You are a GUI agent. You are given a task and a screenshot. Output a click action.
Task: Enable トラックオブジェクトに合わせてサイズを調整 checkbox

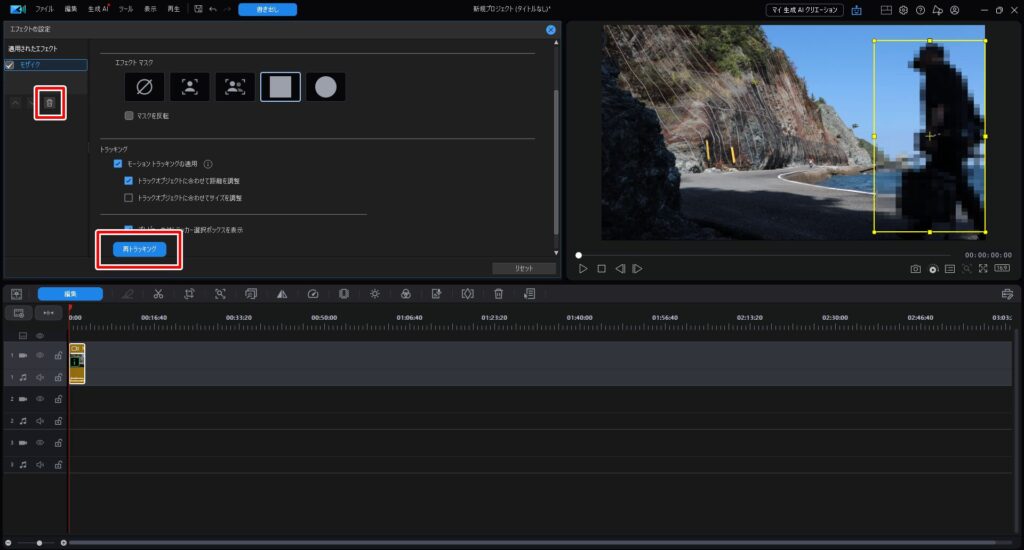(129, 198)
